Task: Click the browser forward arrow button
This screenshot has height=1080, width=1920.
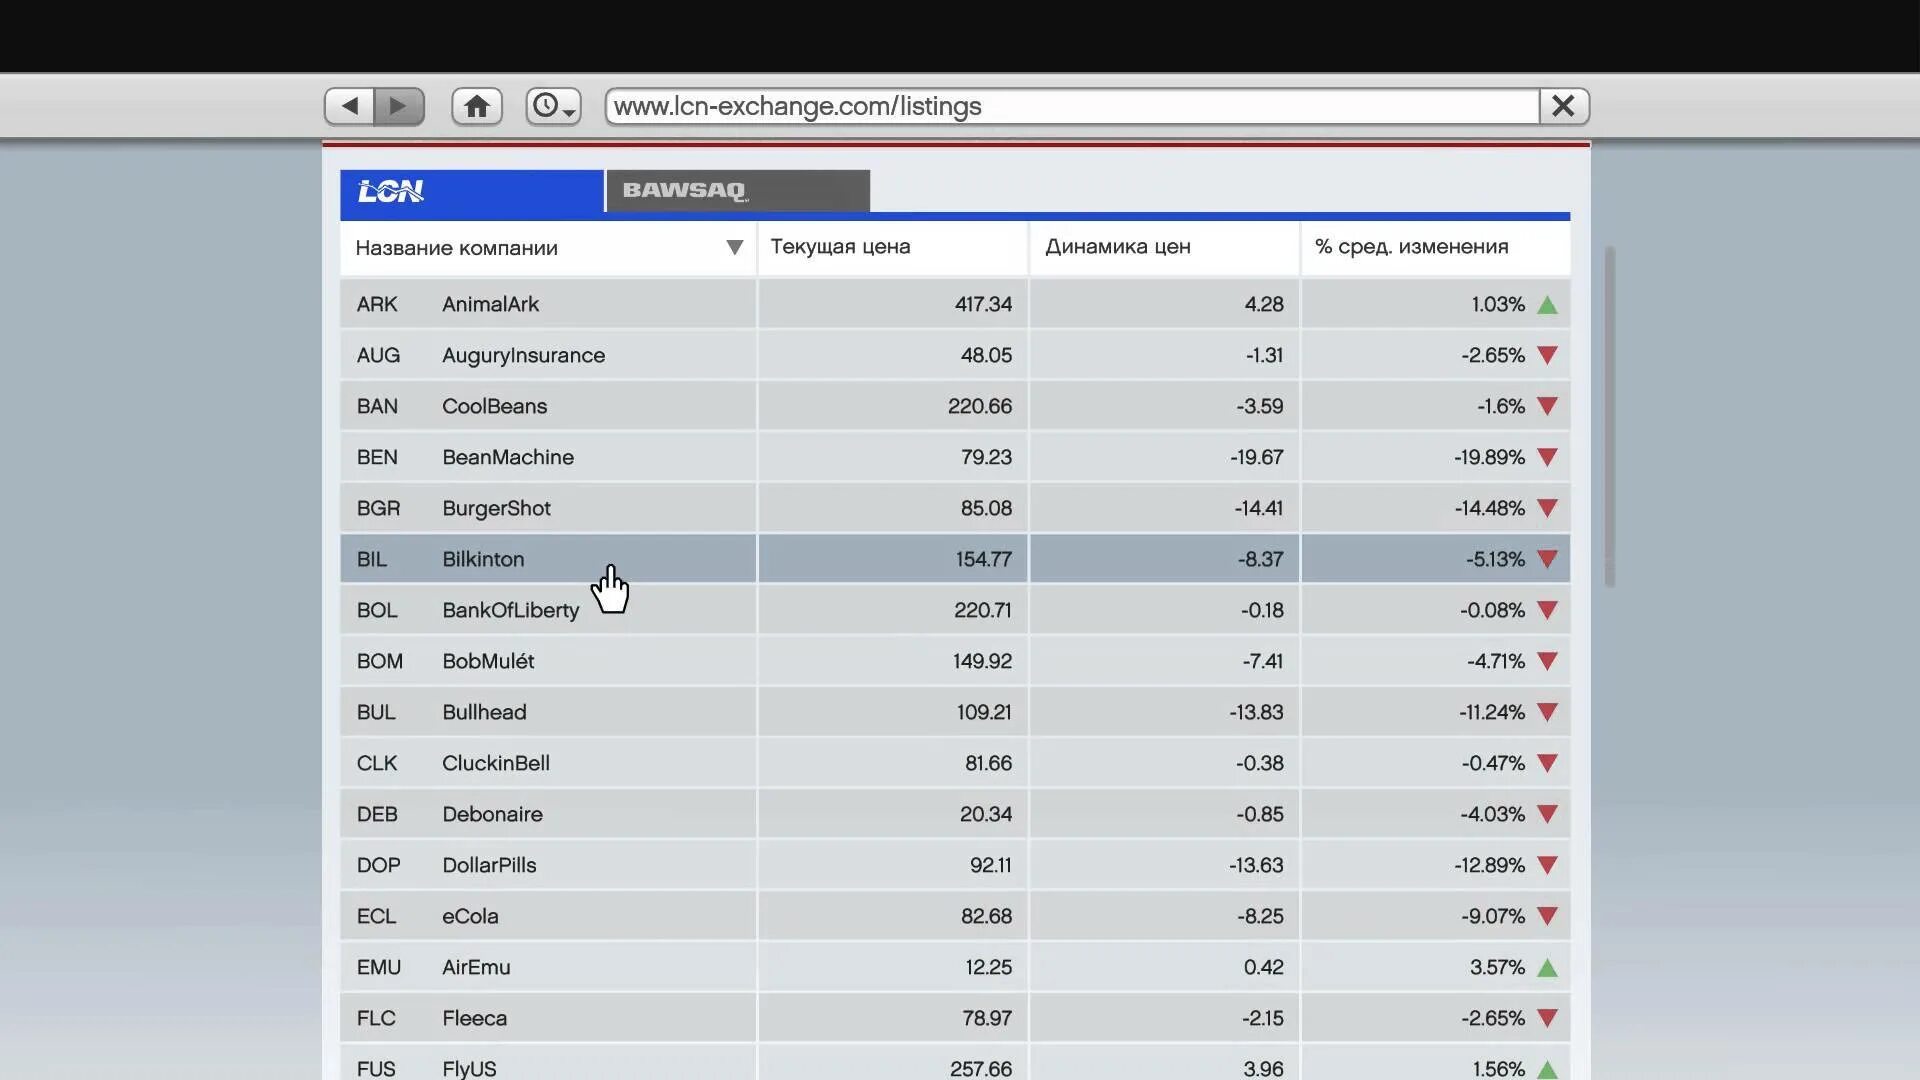Action: pyautogui.click(x=399, y=106)
